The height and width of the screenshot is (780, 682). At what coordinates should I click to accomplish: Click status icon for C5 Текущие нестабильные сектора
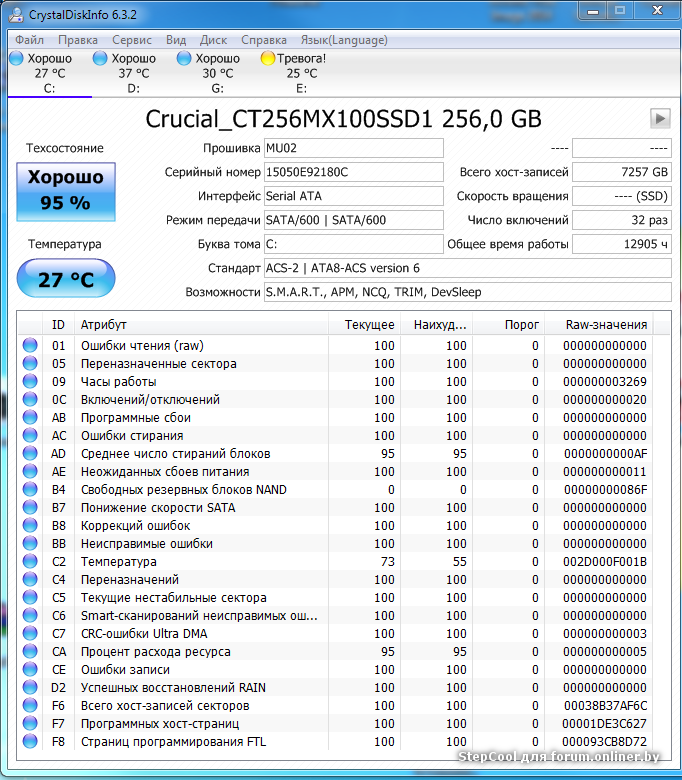pos(30,597)
